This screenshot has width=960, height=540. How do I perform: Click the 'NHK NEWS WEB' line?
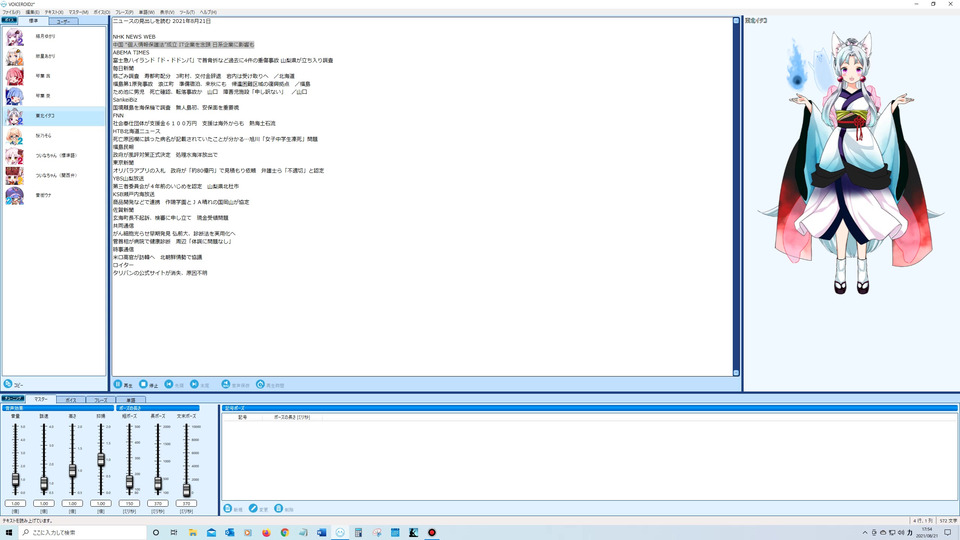(134, 37)
